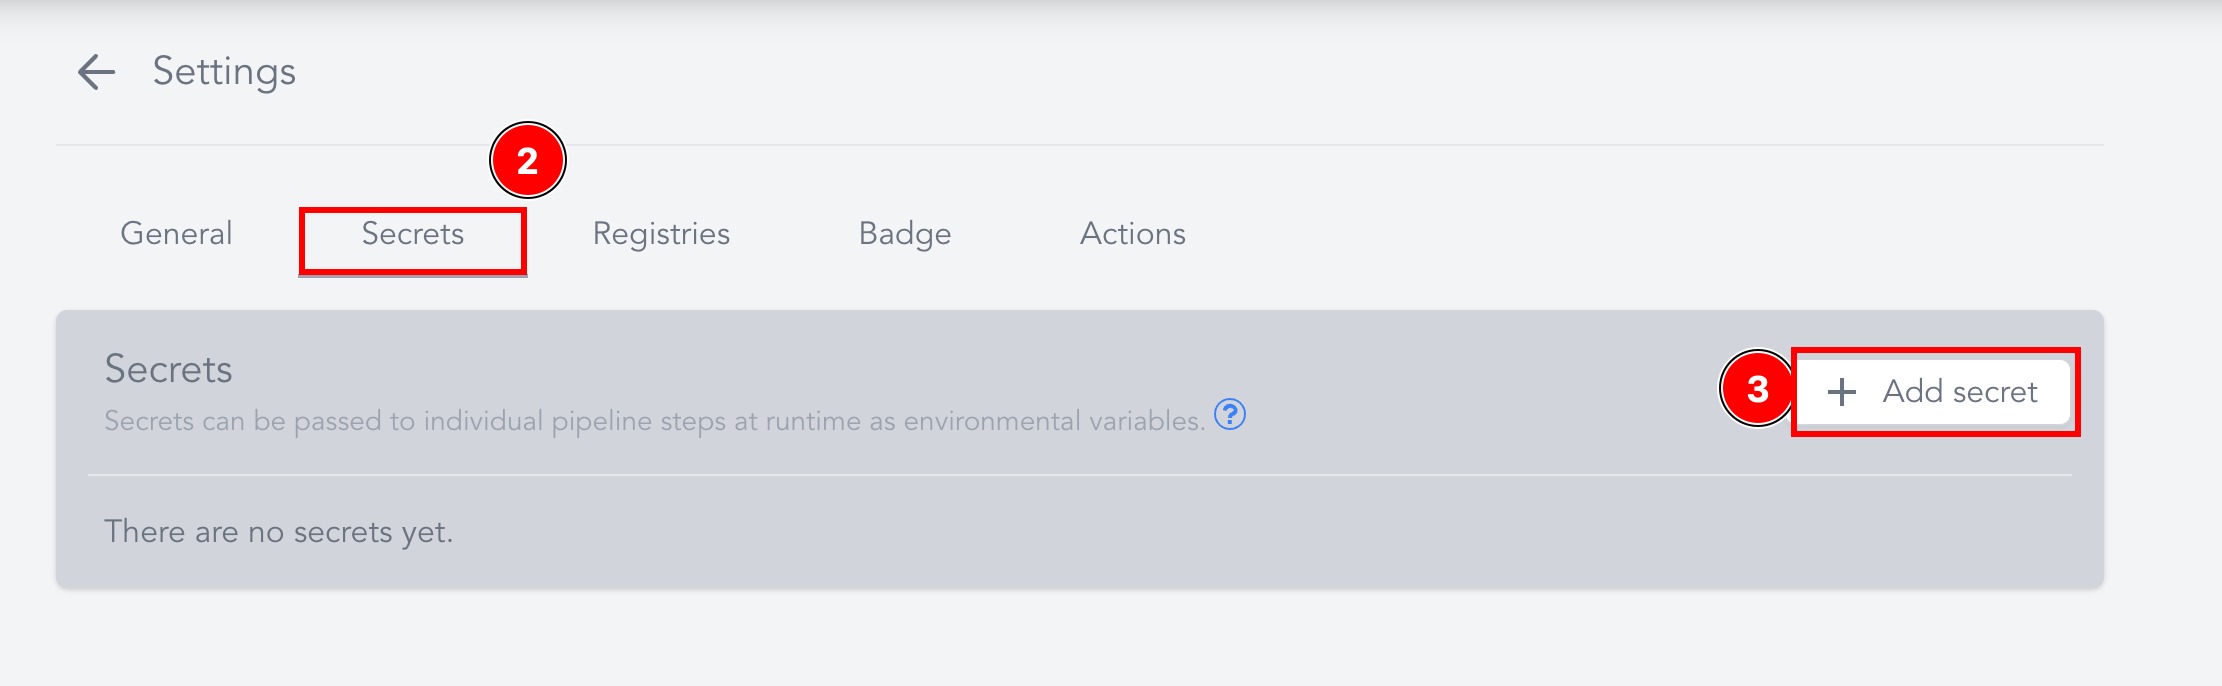Click the Secrets section heading

[168, 369]
